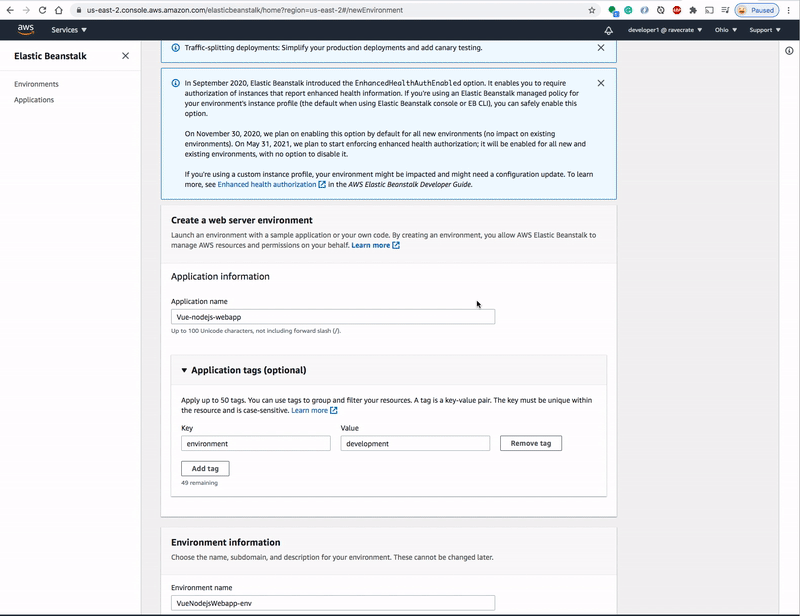
Task: Close the Elastic Beanstalk side panel
Action: pyautogui.click(x=126, y=56)
